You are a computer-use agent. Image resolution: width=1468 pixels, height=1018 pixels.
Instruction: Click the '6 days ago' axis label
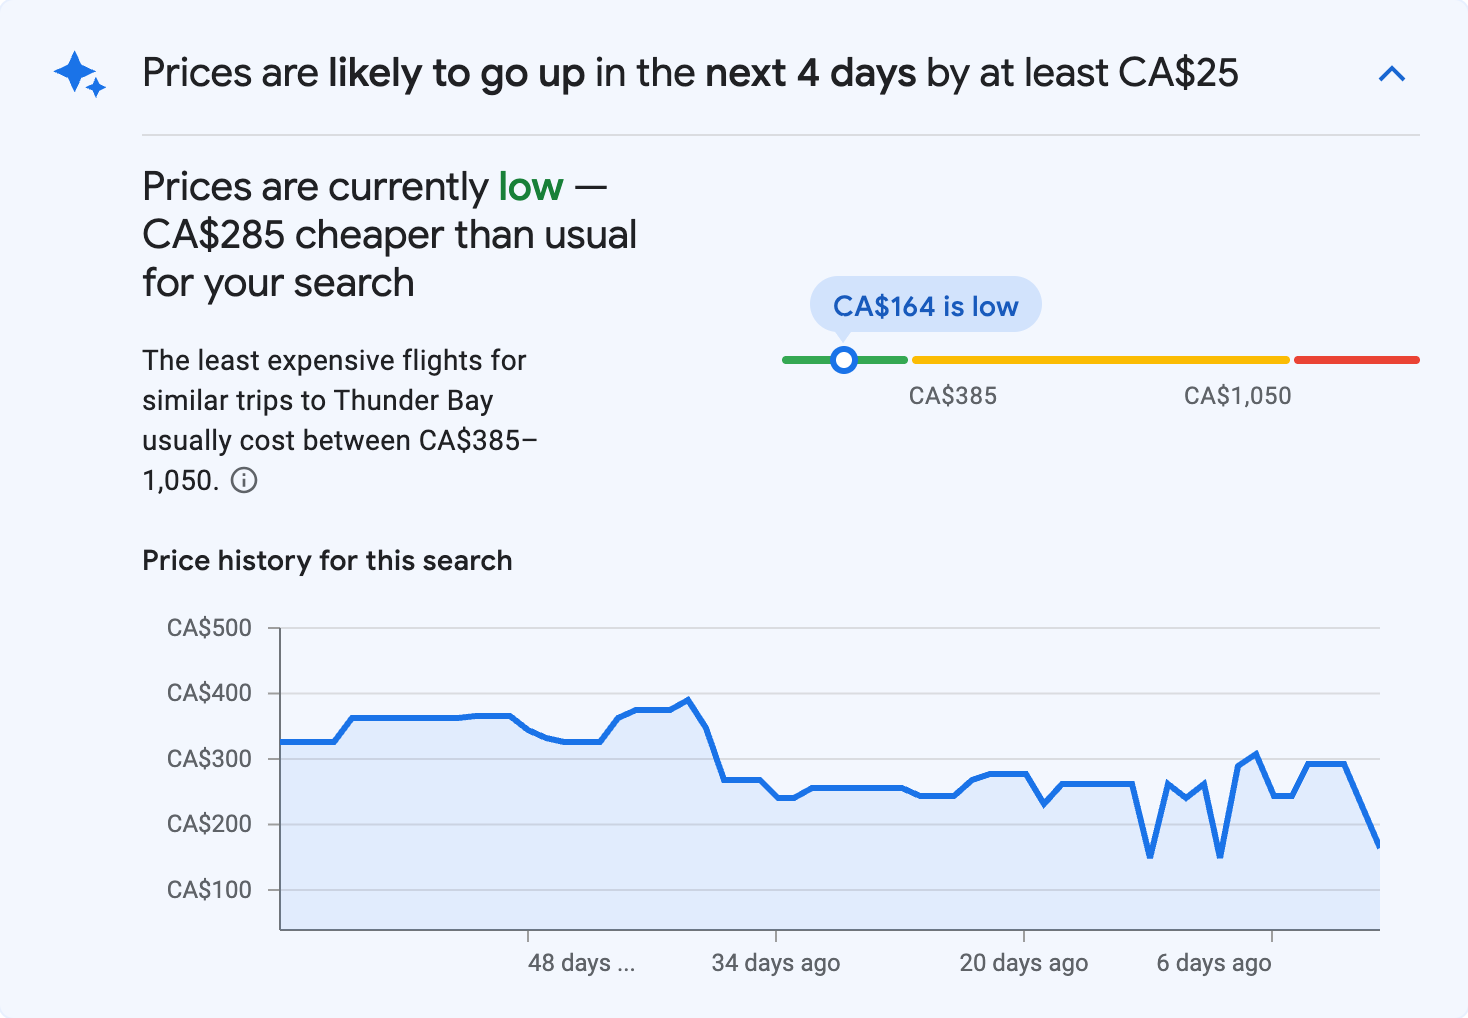(1214, 962)
